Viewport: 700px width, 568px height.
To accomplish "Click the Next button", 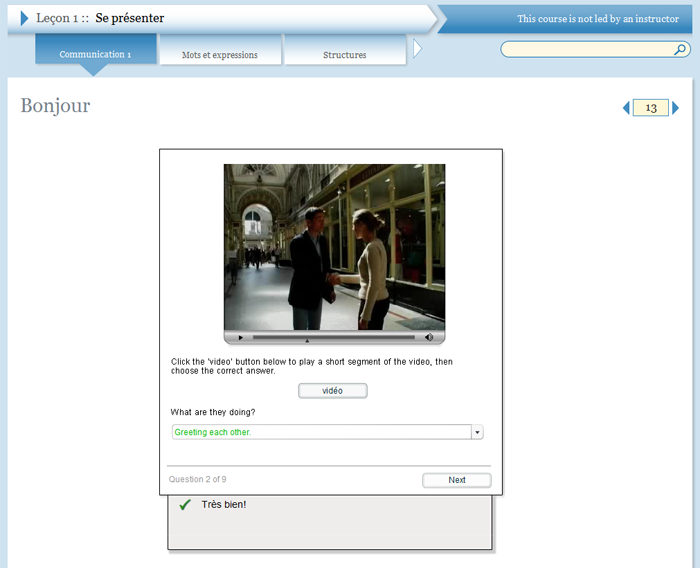I will point(457,480).
